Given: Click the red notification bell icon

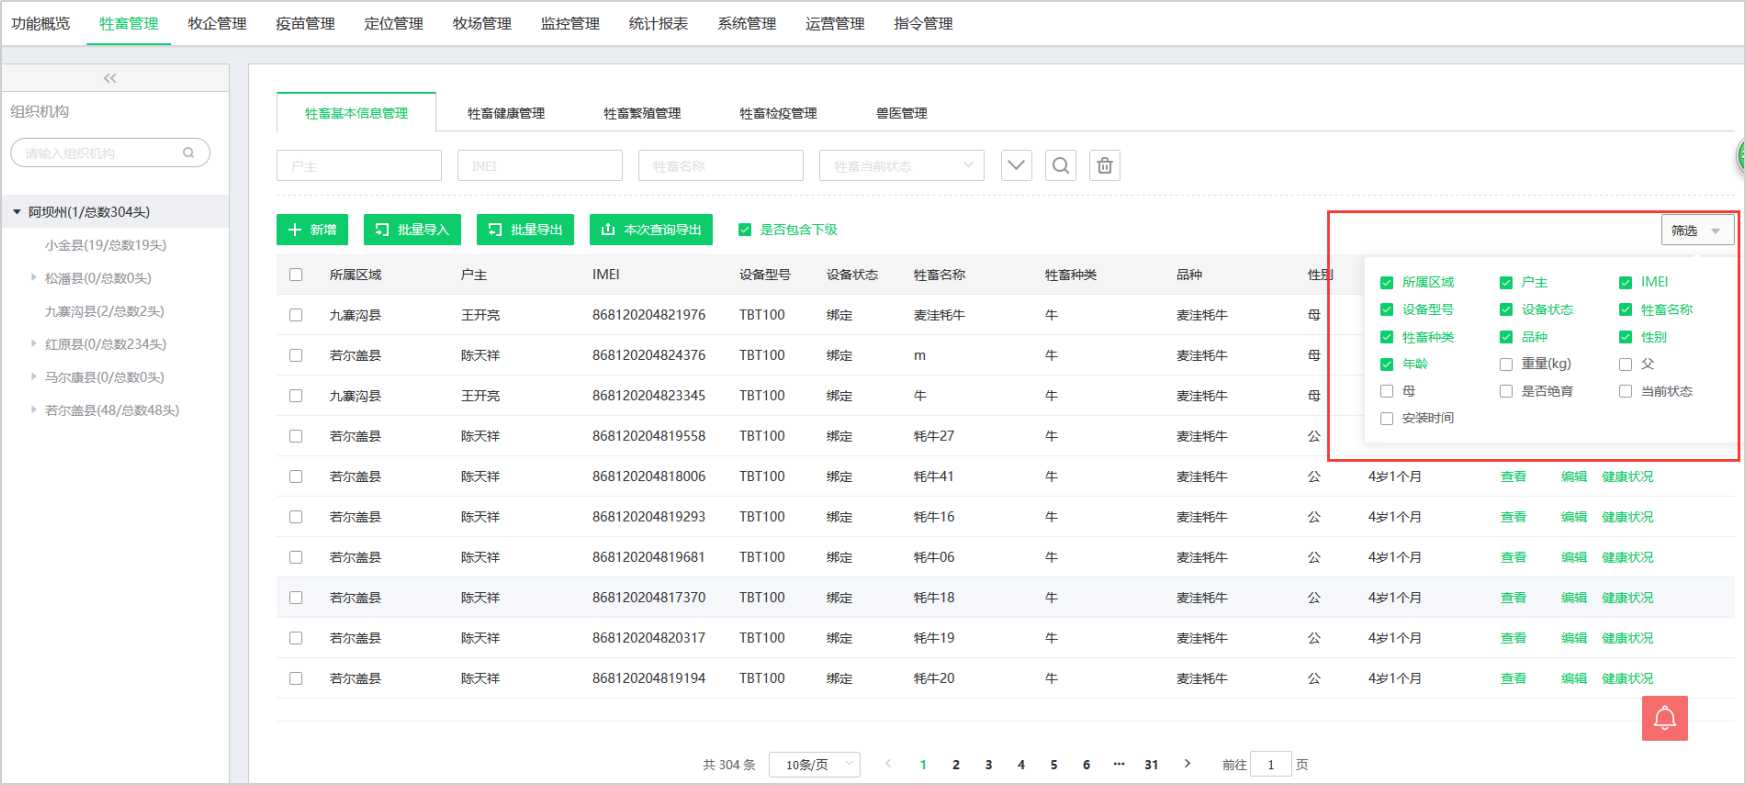Looking at the screenshot, I should (1664, 718).
